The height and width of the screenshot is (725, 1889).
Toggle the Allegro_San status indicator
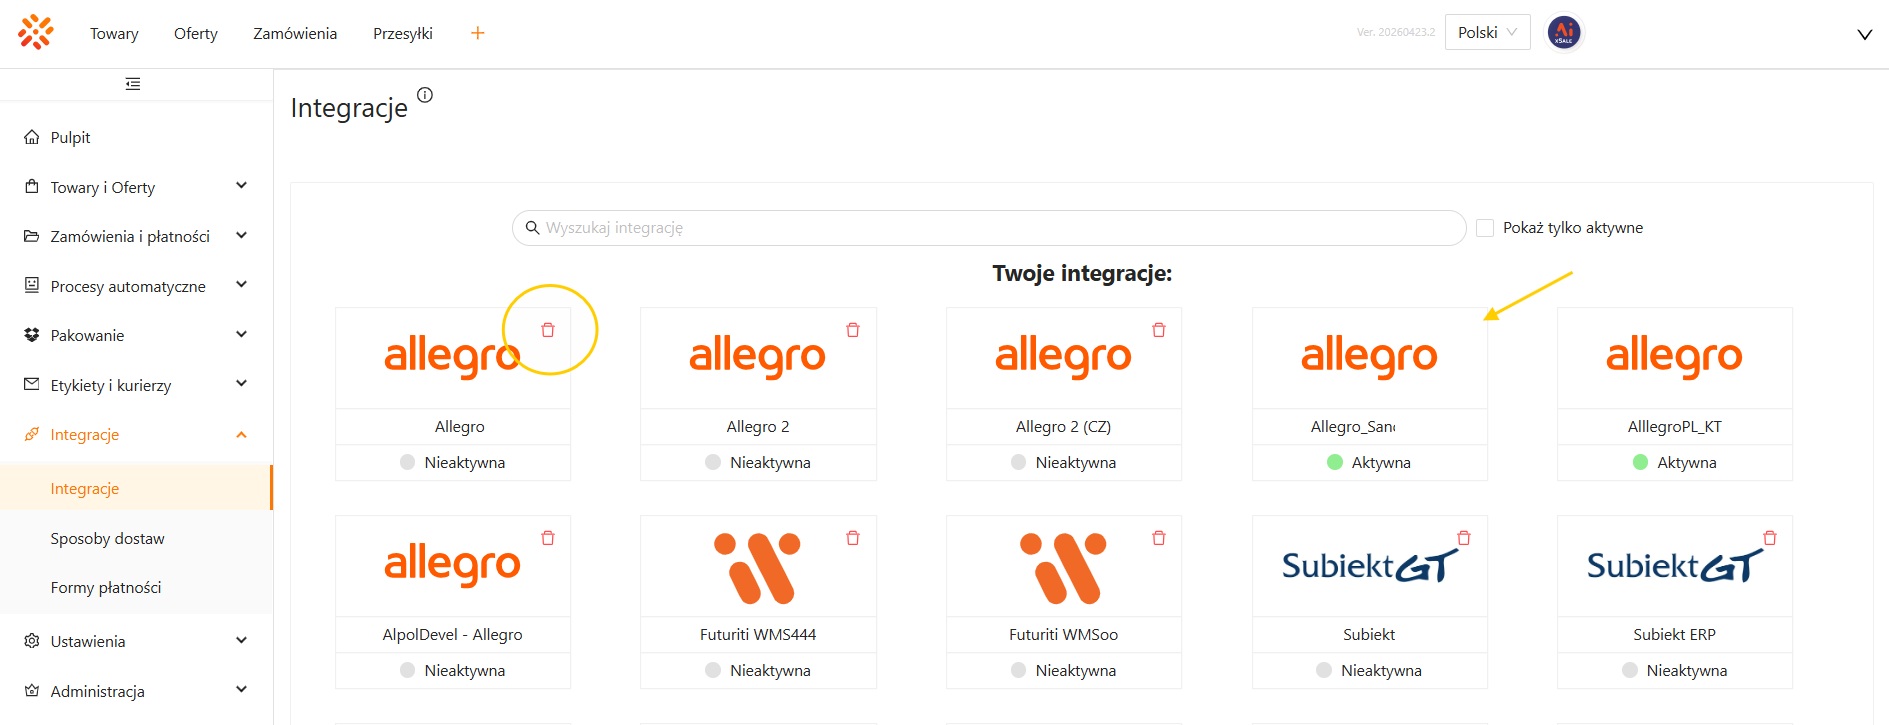1335,462
